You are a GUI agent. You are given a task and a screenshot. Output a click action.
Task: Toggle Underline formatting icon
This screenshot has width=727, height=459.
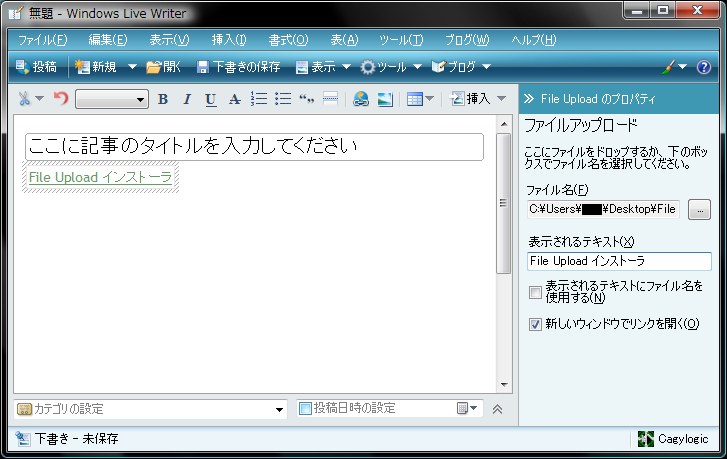point(210,99)
